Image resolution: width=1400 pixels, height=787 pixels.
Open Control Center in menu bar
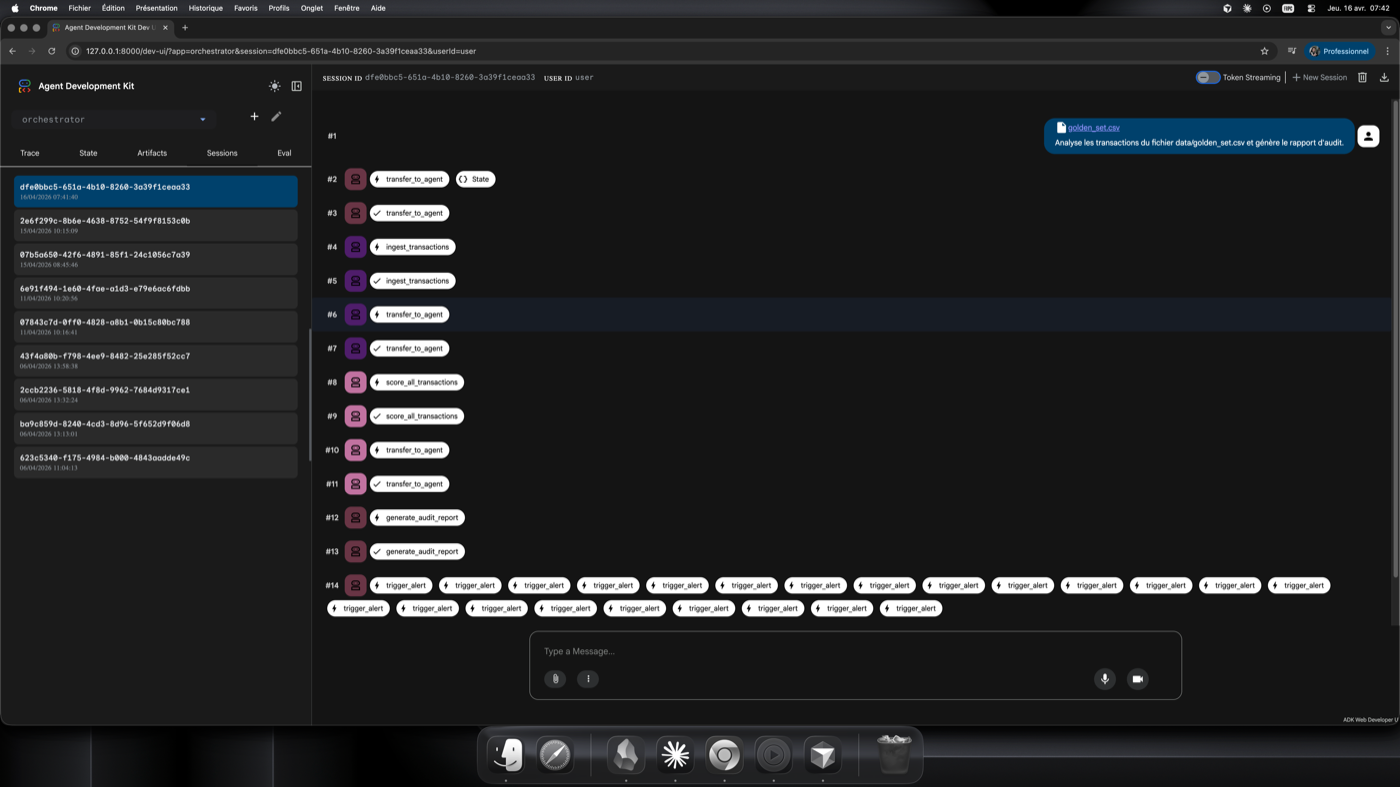pyautogui.click(x=1311, y=8)
